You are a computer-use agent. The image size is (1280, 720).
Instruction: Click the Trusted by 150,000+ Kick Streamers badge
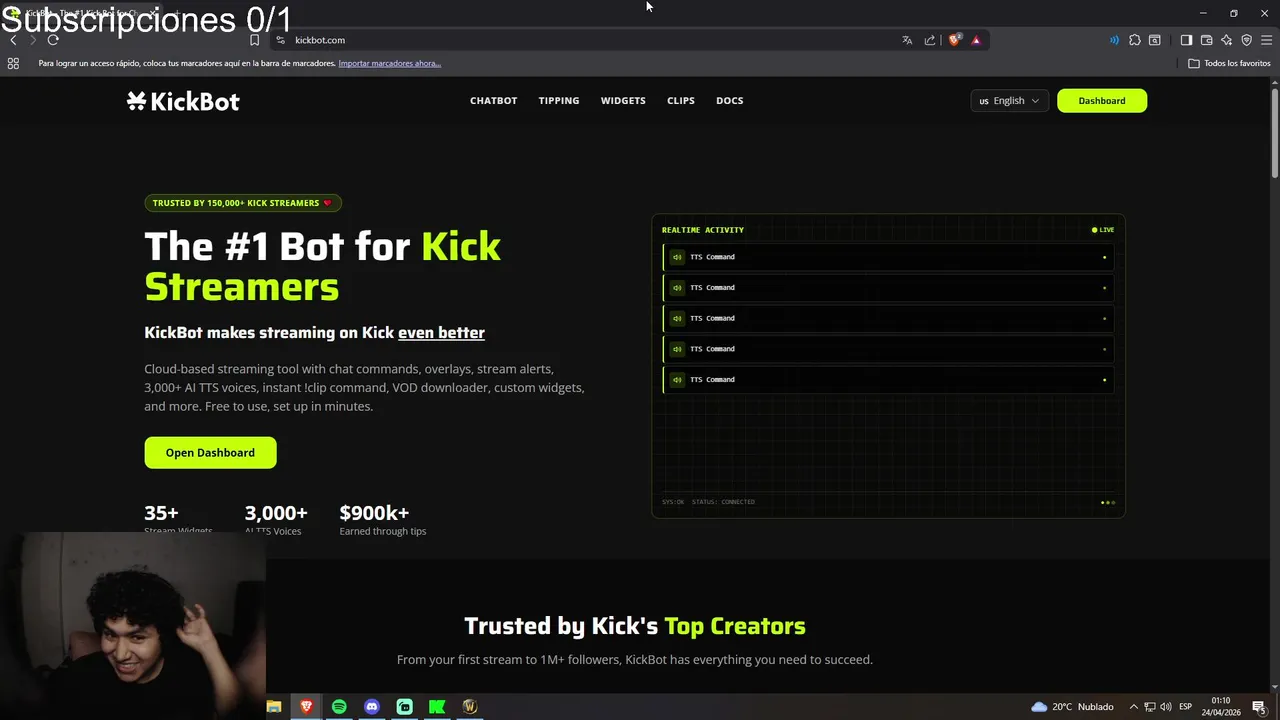243,203
